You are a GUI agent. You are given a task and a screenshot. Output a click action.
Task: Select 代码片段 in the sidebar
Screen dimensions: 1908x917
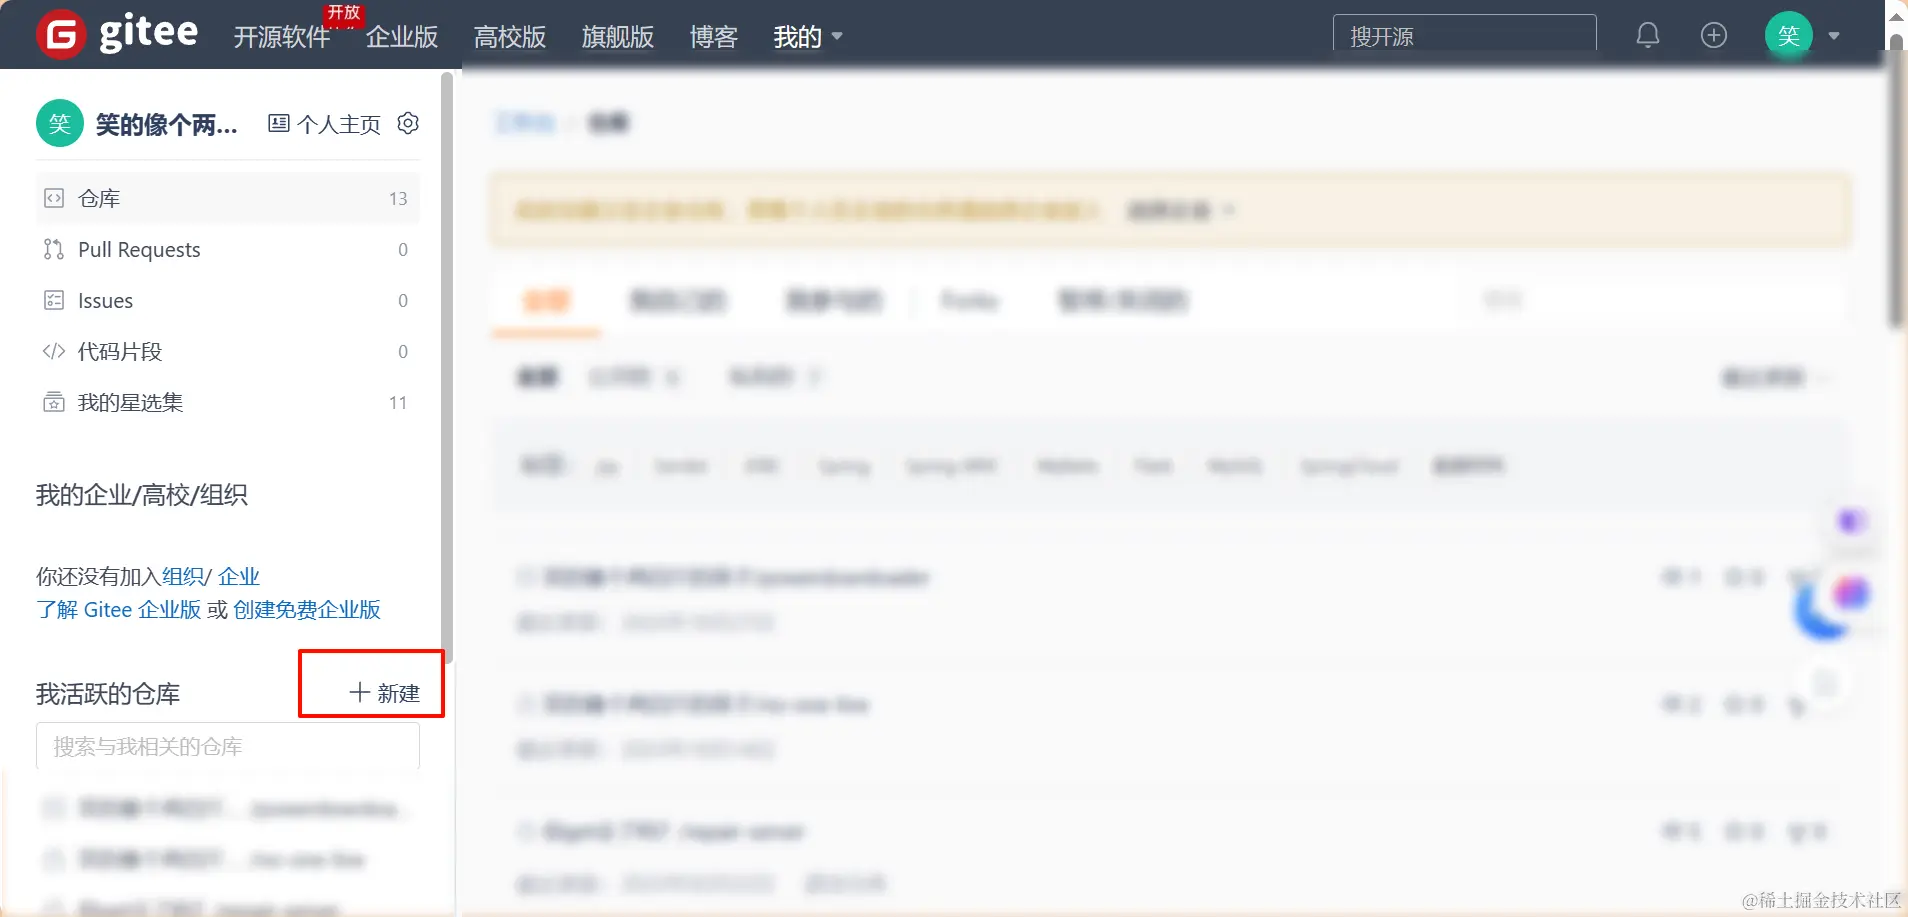(228, 351)
